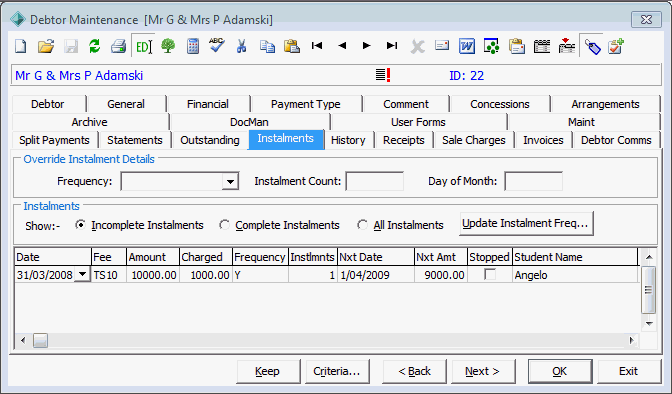Click the Save disk icon
The height and width of the screenshot is (394, 672).
[x=71, y=46]
